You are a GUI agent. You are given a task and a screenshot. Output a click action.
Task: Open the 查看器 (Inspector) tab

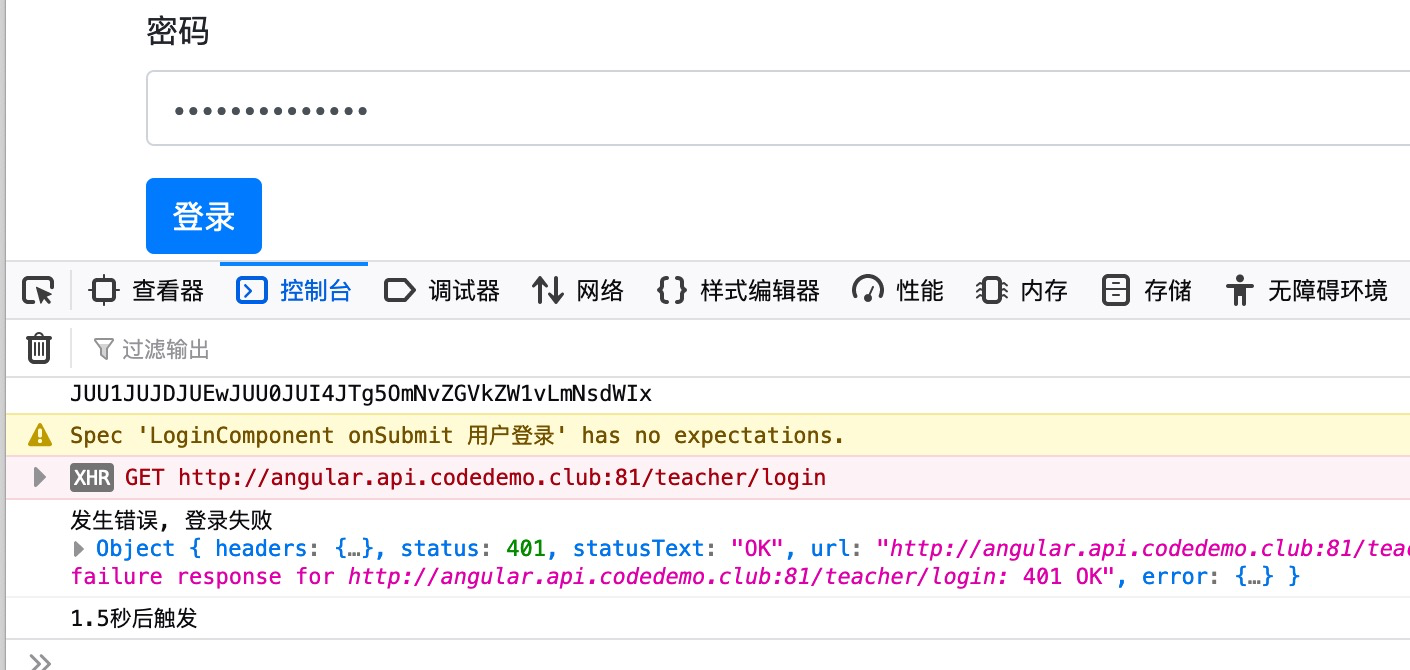(146, 291)
